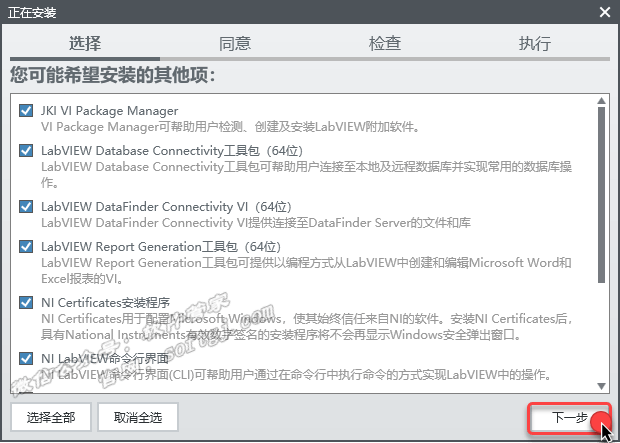The height and width of the screenshot is (443, 620).
Task: Switch to the 同意 step tab
Action: (235, 43)
